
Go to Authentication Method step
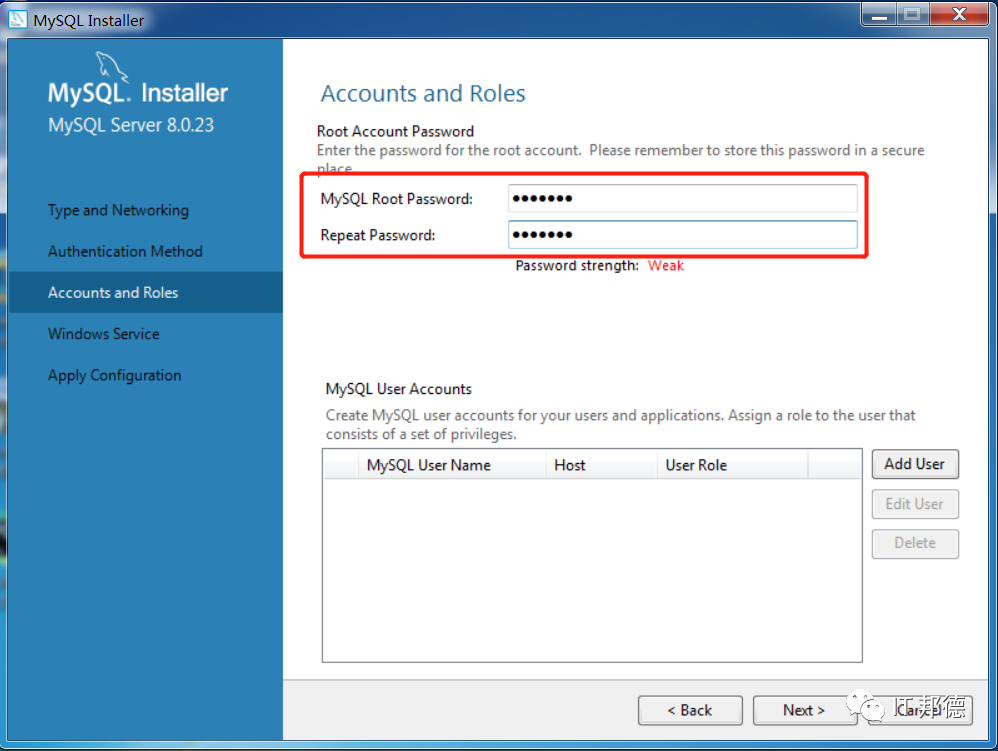(x=125, y=251)
